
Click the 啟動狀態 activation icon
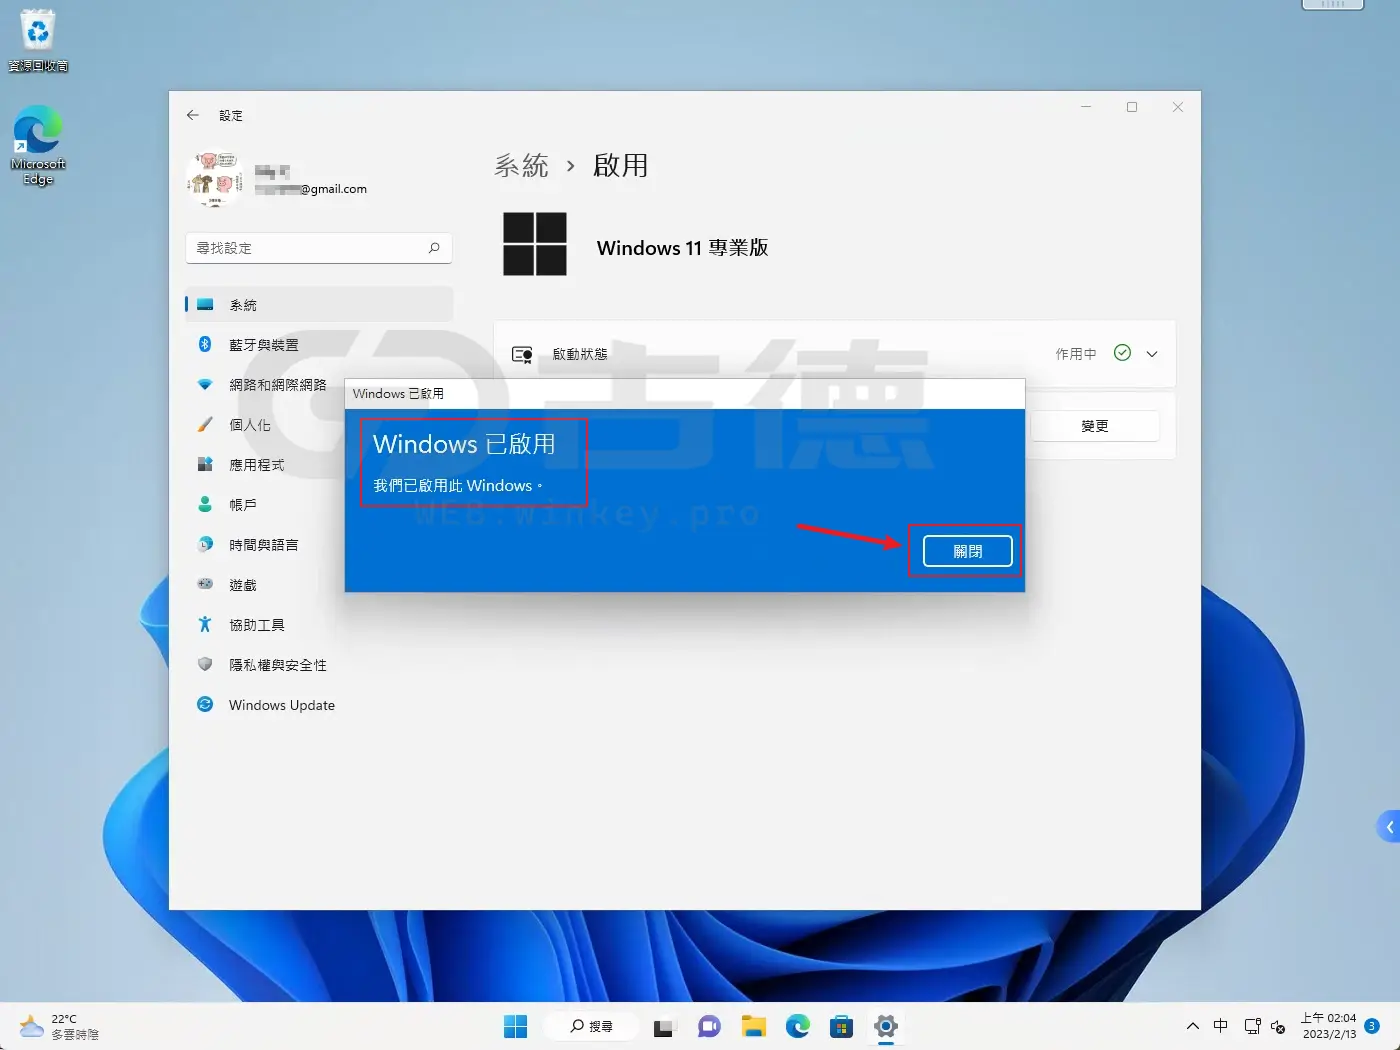click(x=522, y=354)
